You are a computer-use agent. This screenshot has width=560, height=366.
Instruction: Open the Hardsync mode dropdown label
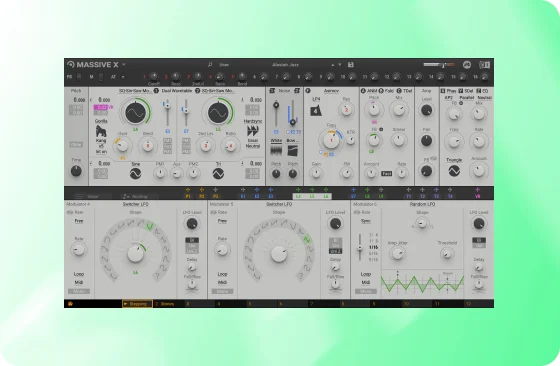[x=253, y=121]
